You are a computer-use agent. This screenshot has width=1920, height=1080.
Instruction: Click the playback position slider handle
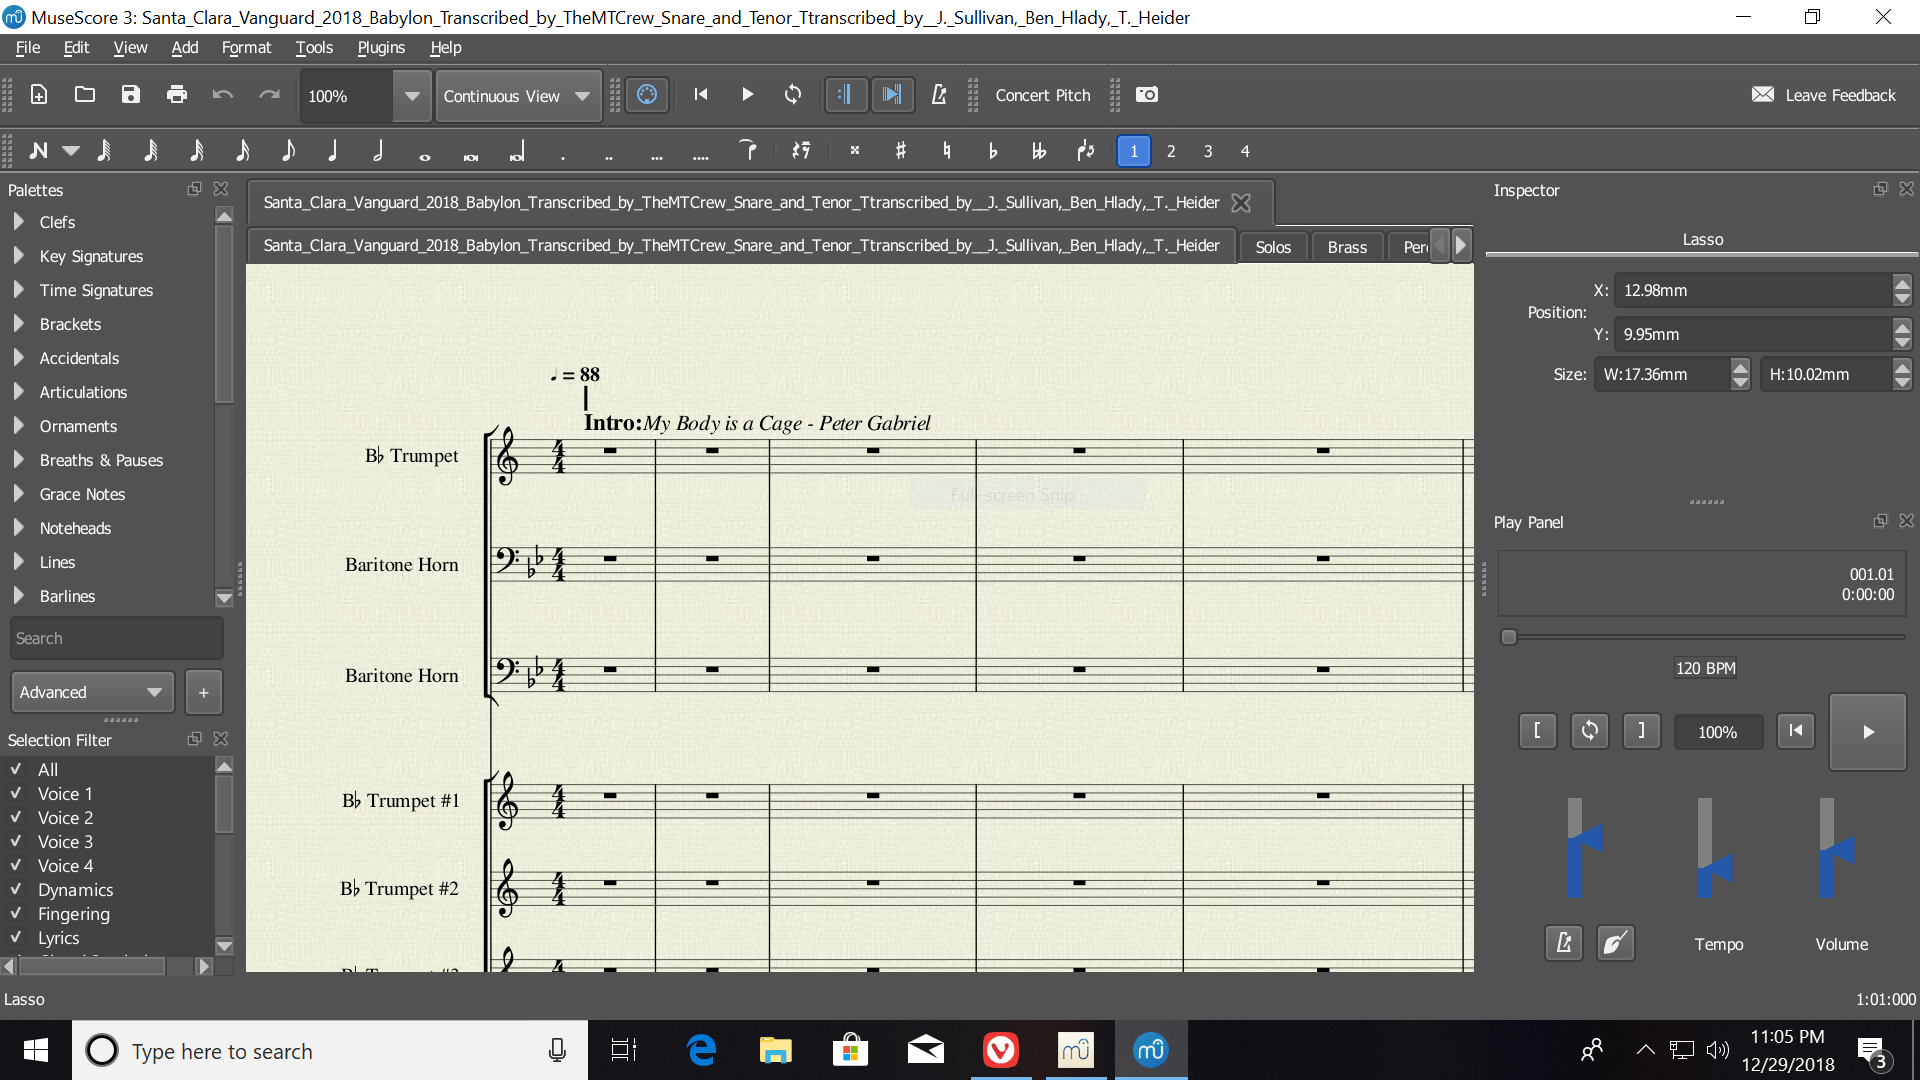pyautogui.click(x=1509, y=637)
